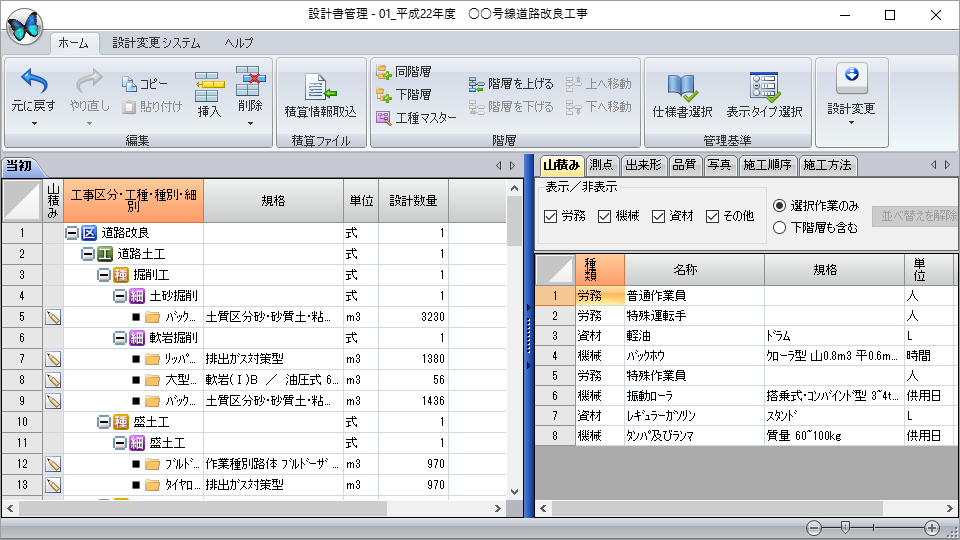The width and height of the screenshot is (960, 540).
Task: Switch to the 設計変更システム ribbon tab
Action: coord(156,43)
